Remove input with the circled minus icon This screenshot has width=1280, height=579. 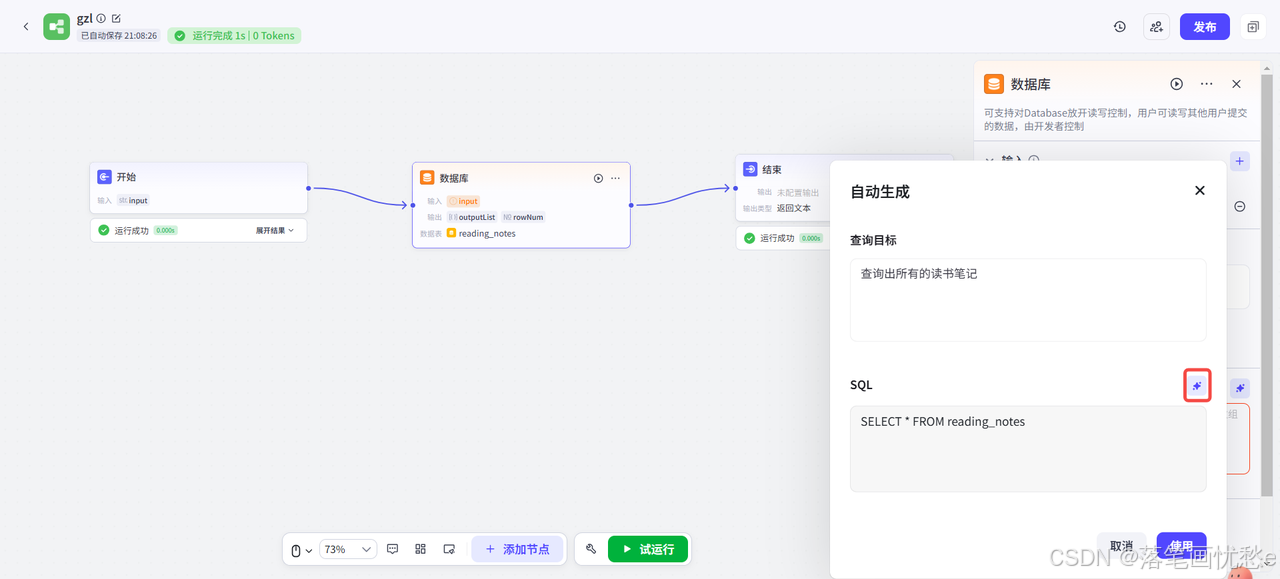coord(1240,206)
